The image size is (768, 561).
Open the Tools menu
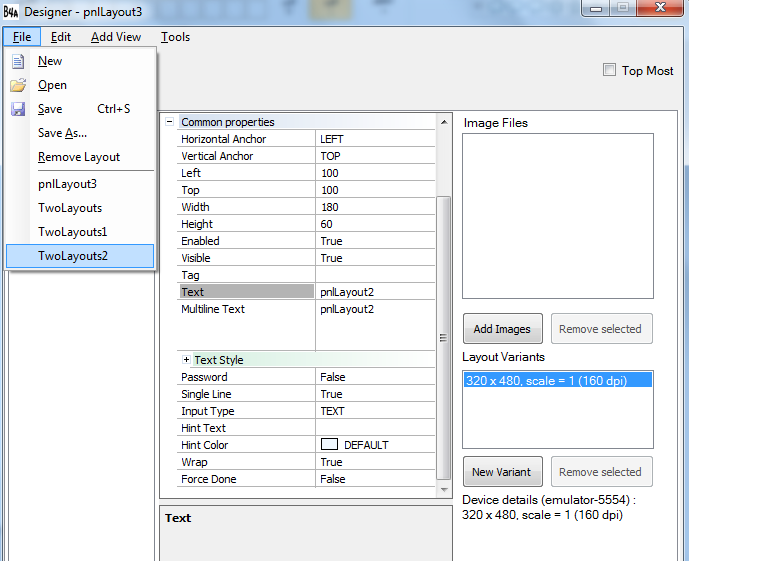(175, 37)
